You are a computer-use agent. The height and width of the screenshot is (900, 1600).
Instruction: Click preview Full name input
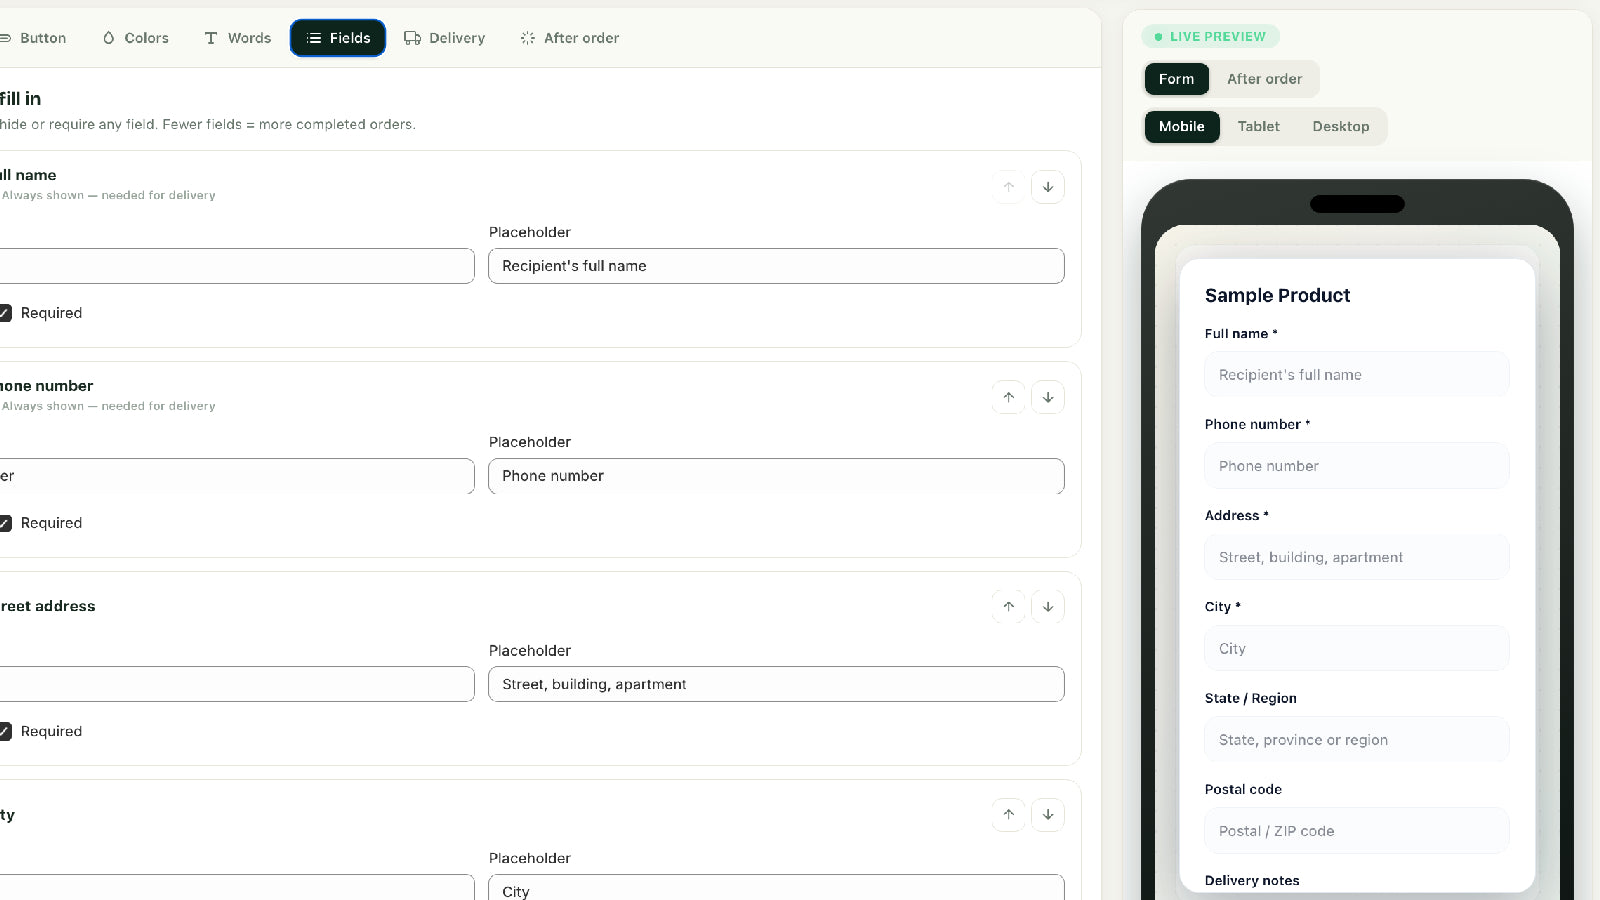coord(1357,375)
